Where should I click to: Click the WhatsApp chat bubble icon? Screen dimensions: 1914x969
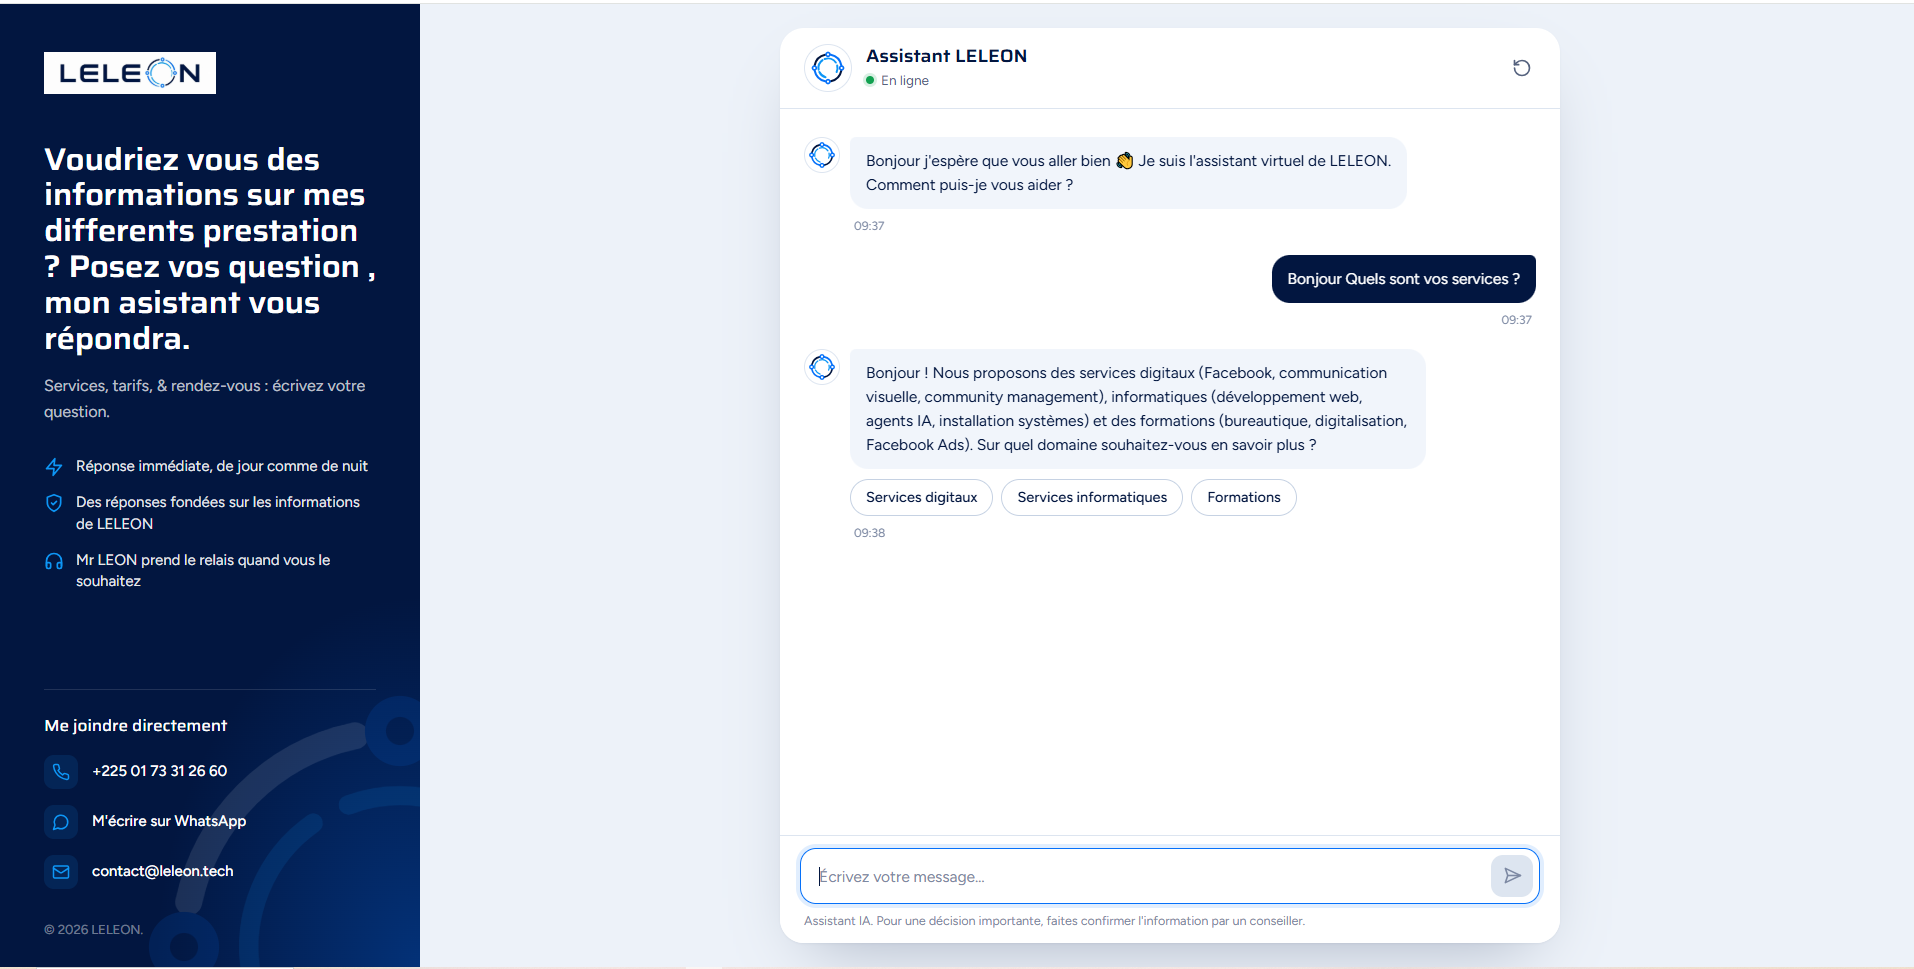tap(61, 822)
